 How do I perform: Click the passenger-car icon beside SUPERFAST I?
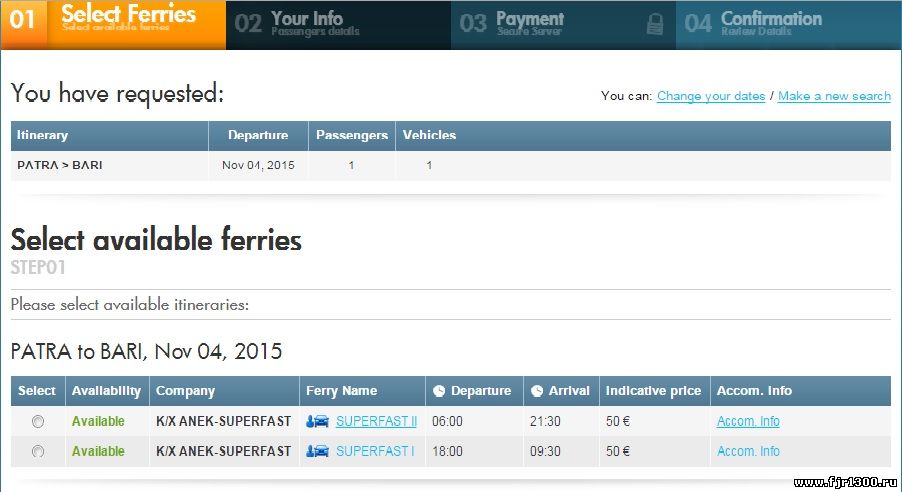click(x=317, y=451)
